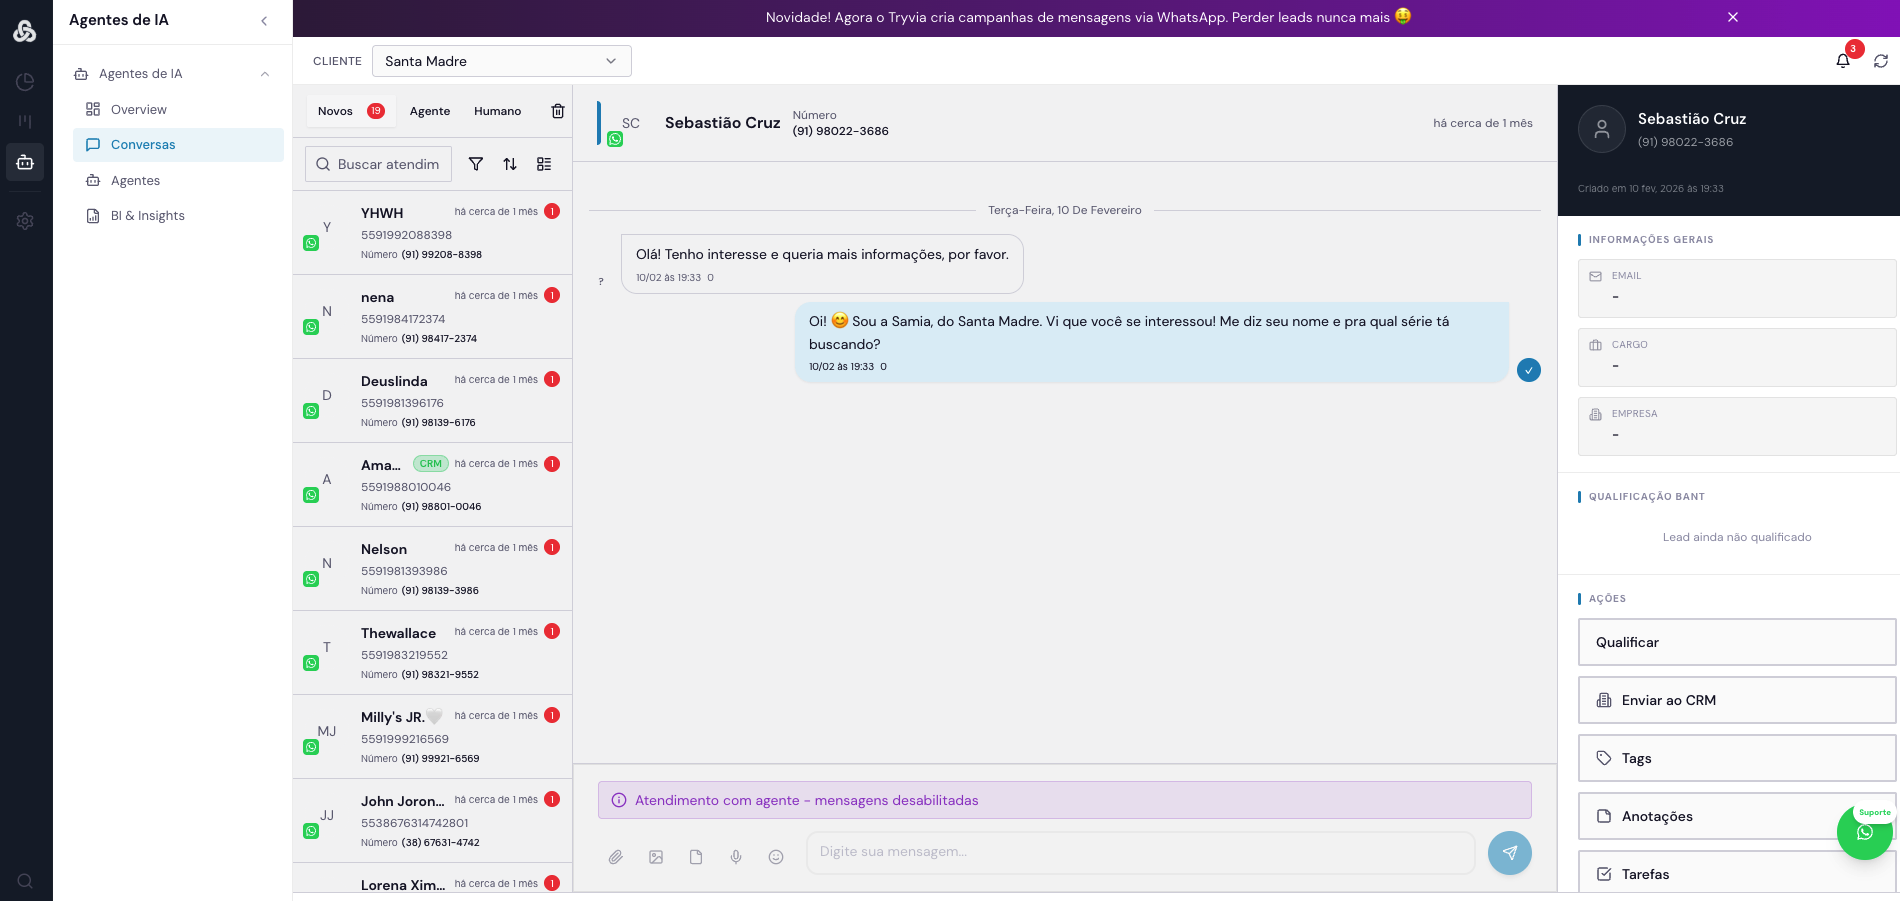This screenshot has width=1900, height=901.
Task: Click the microphone audio icon
Action: [x=736, y=857]
